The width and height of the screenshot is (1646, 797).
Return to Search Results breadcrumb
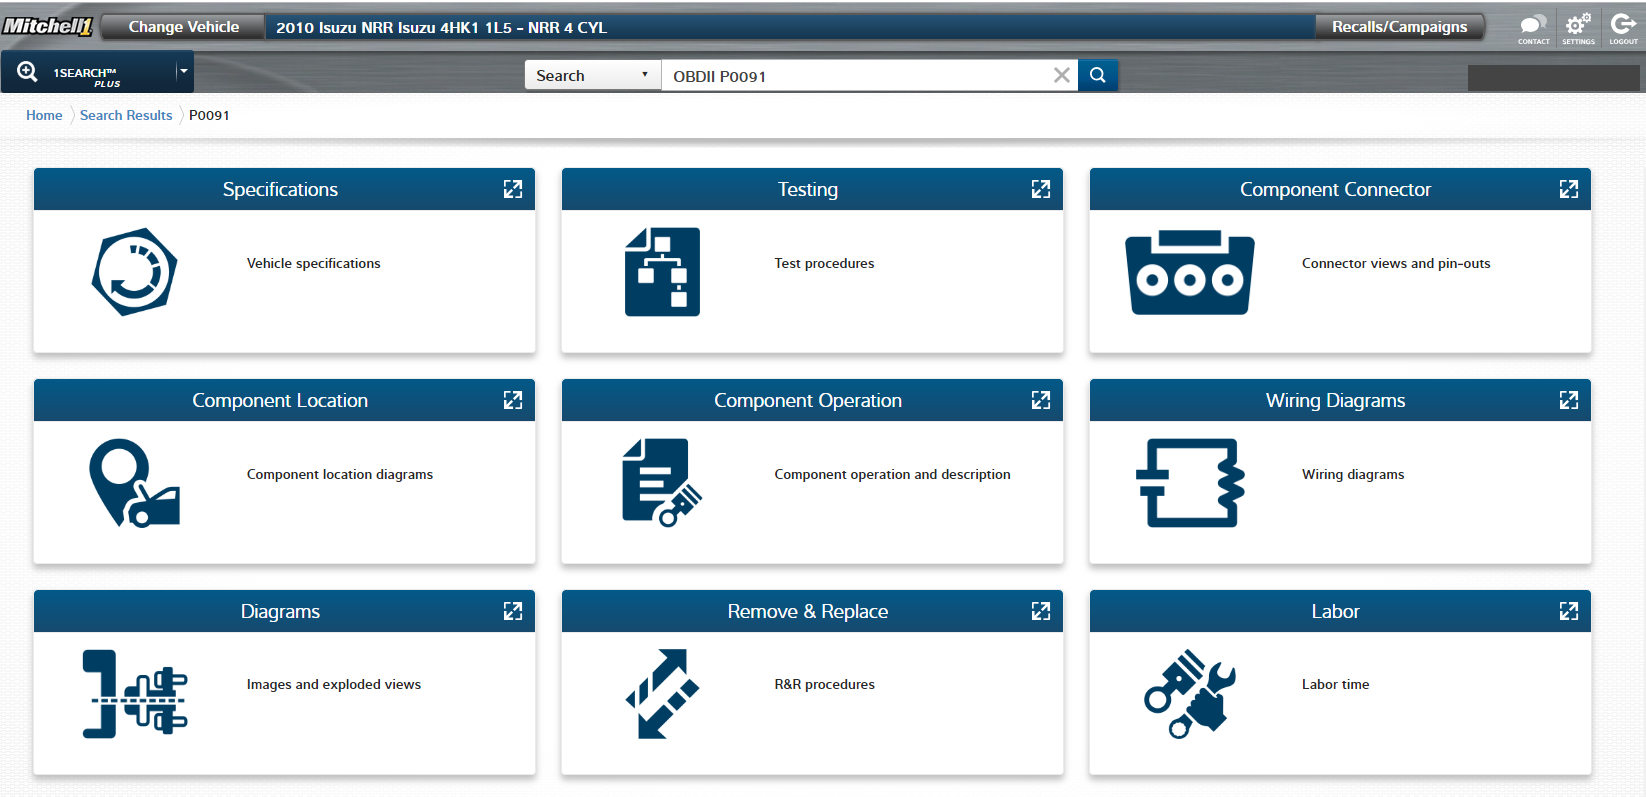coord(126,115)
